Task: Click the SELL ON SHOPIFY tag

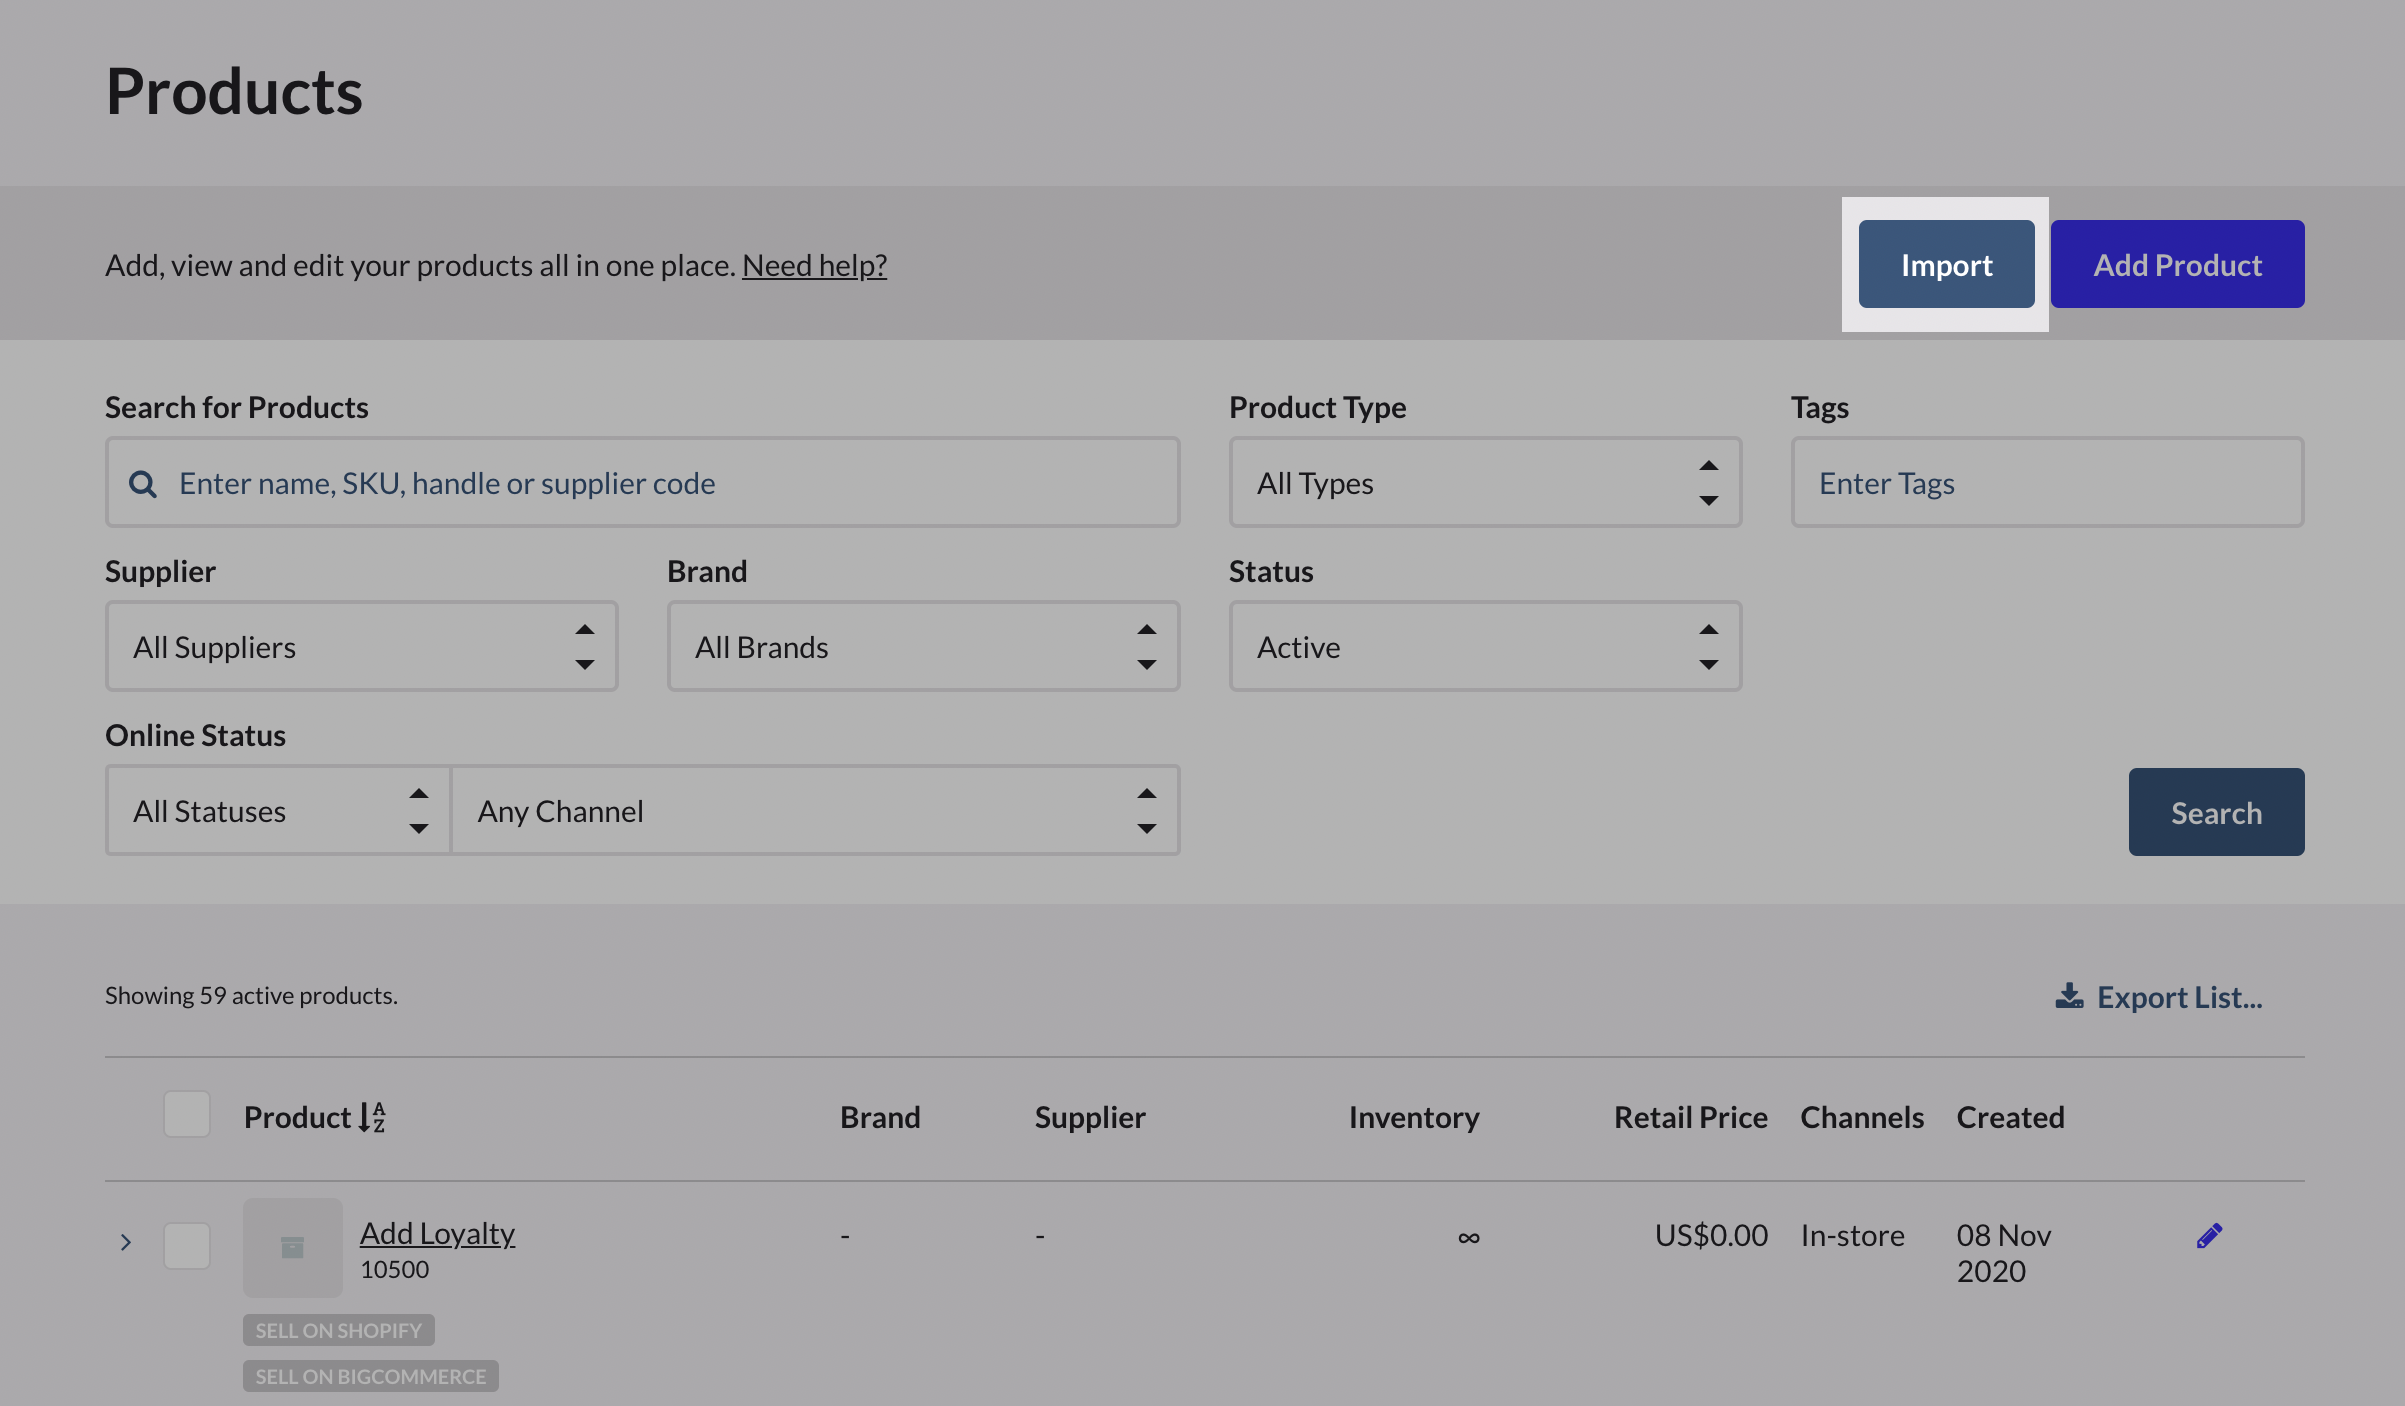Action: (338, 1330)
